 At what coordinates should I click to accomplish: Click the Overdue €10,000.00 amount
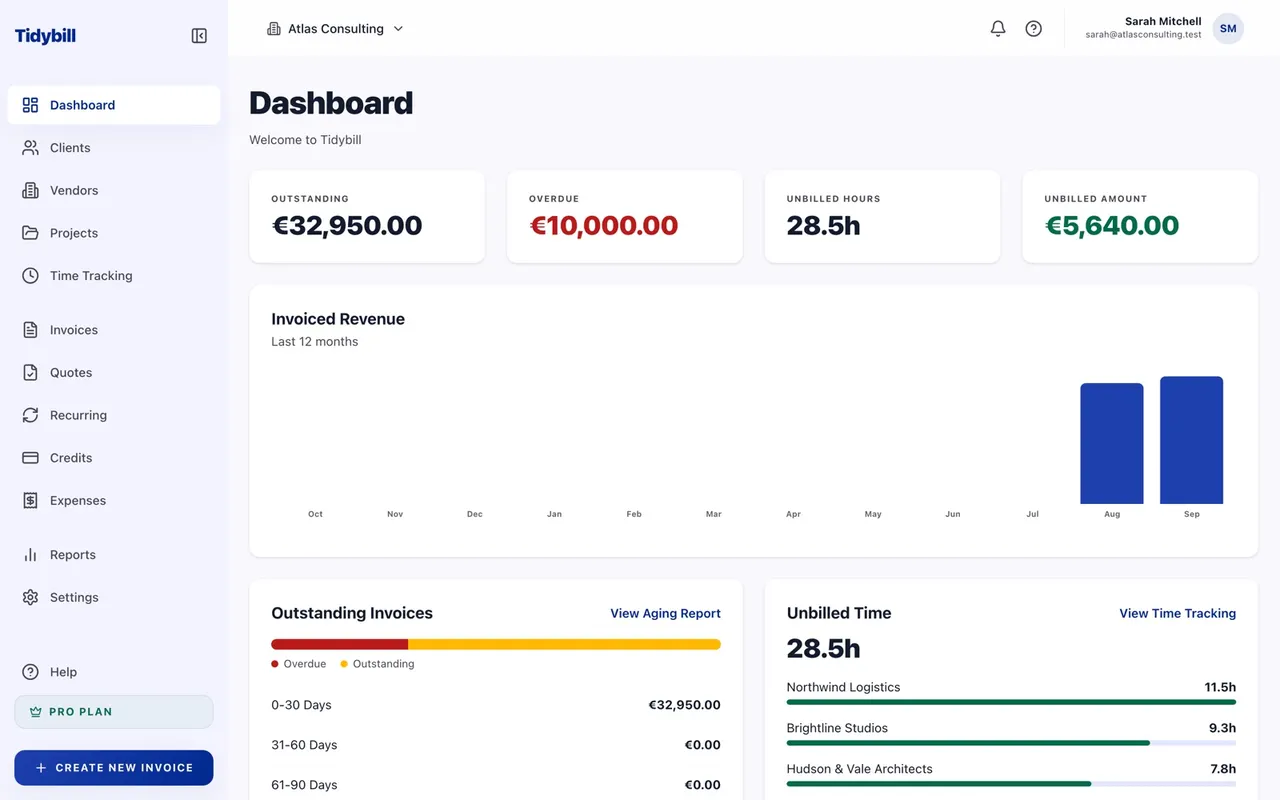pyautogui.click(x=603, y=226)
